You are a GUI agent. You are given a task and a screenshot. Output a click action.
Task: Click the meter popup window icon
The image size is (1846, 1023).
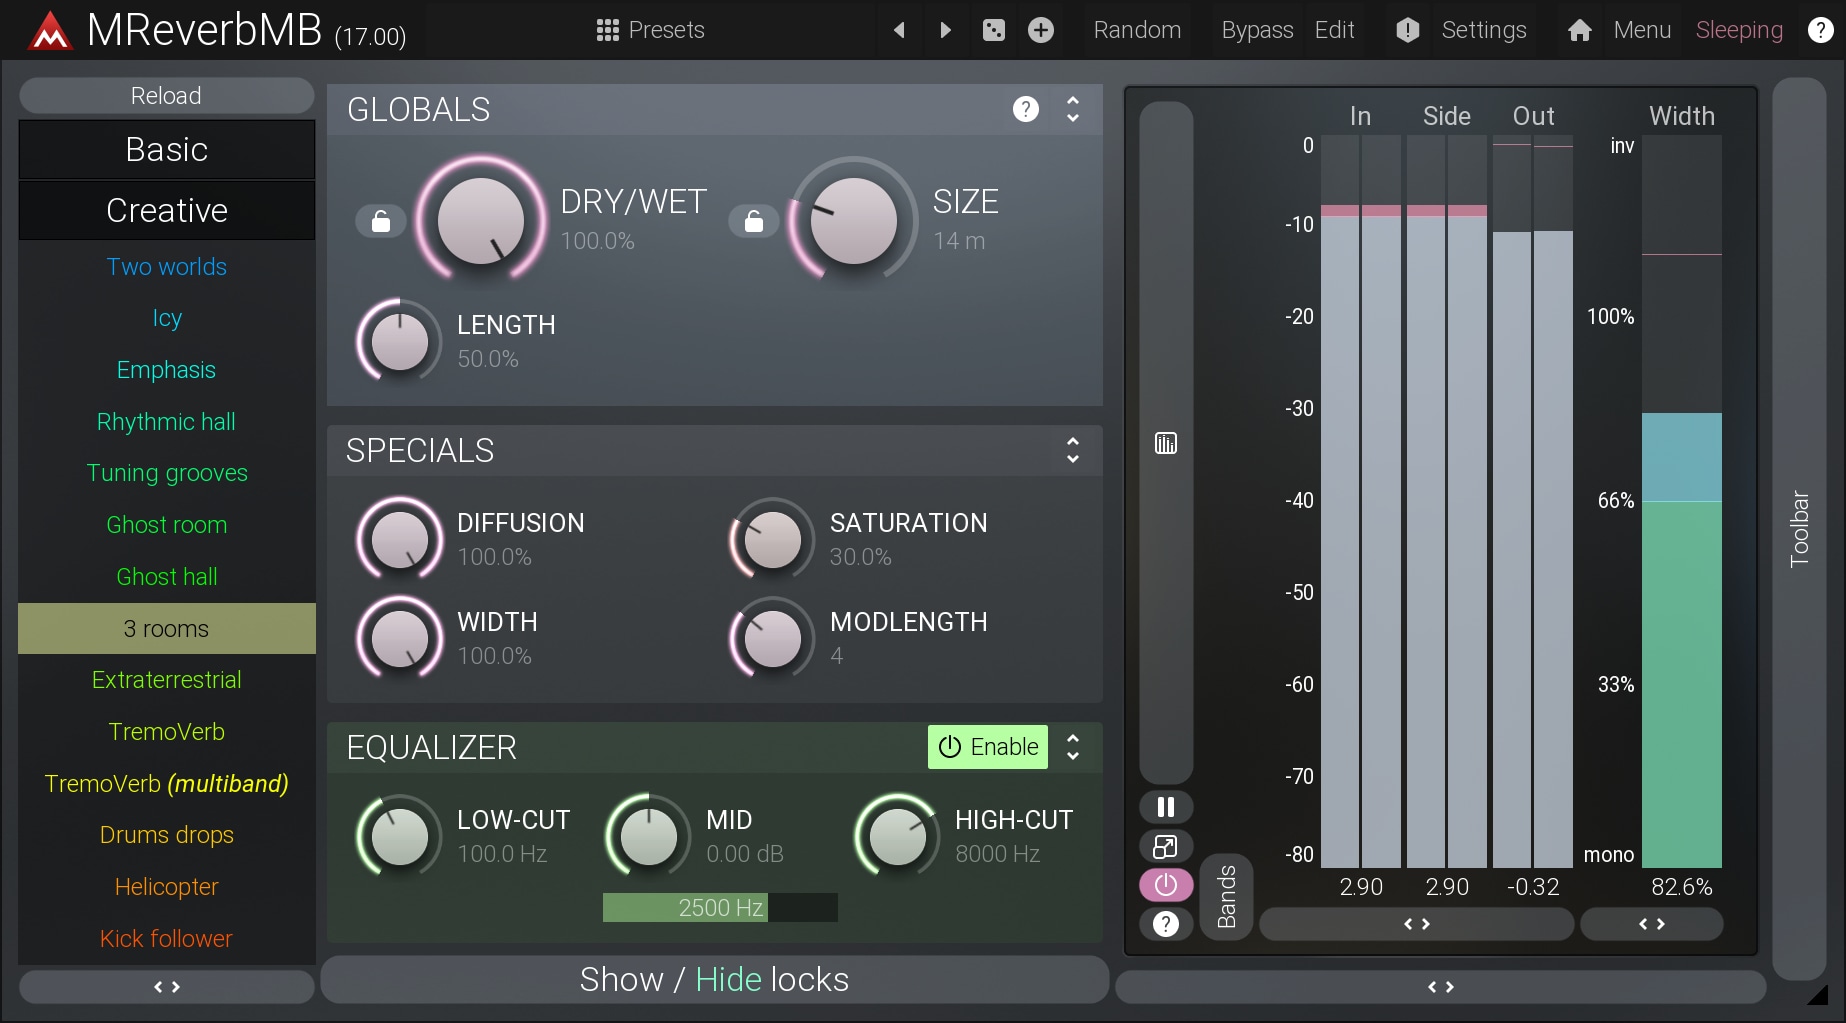pos(1165,847)
